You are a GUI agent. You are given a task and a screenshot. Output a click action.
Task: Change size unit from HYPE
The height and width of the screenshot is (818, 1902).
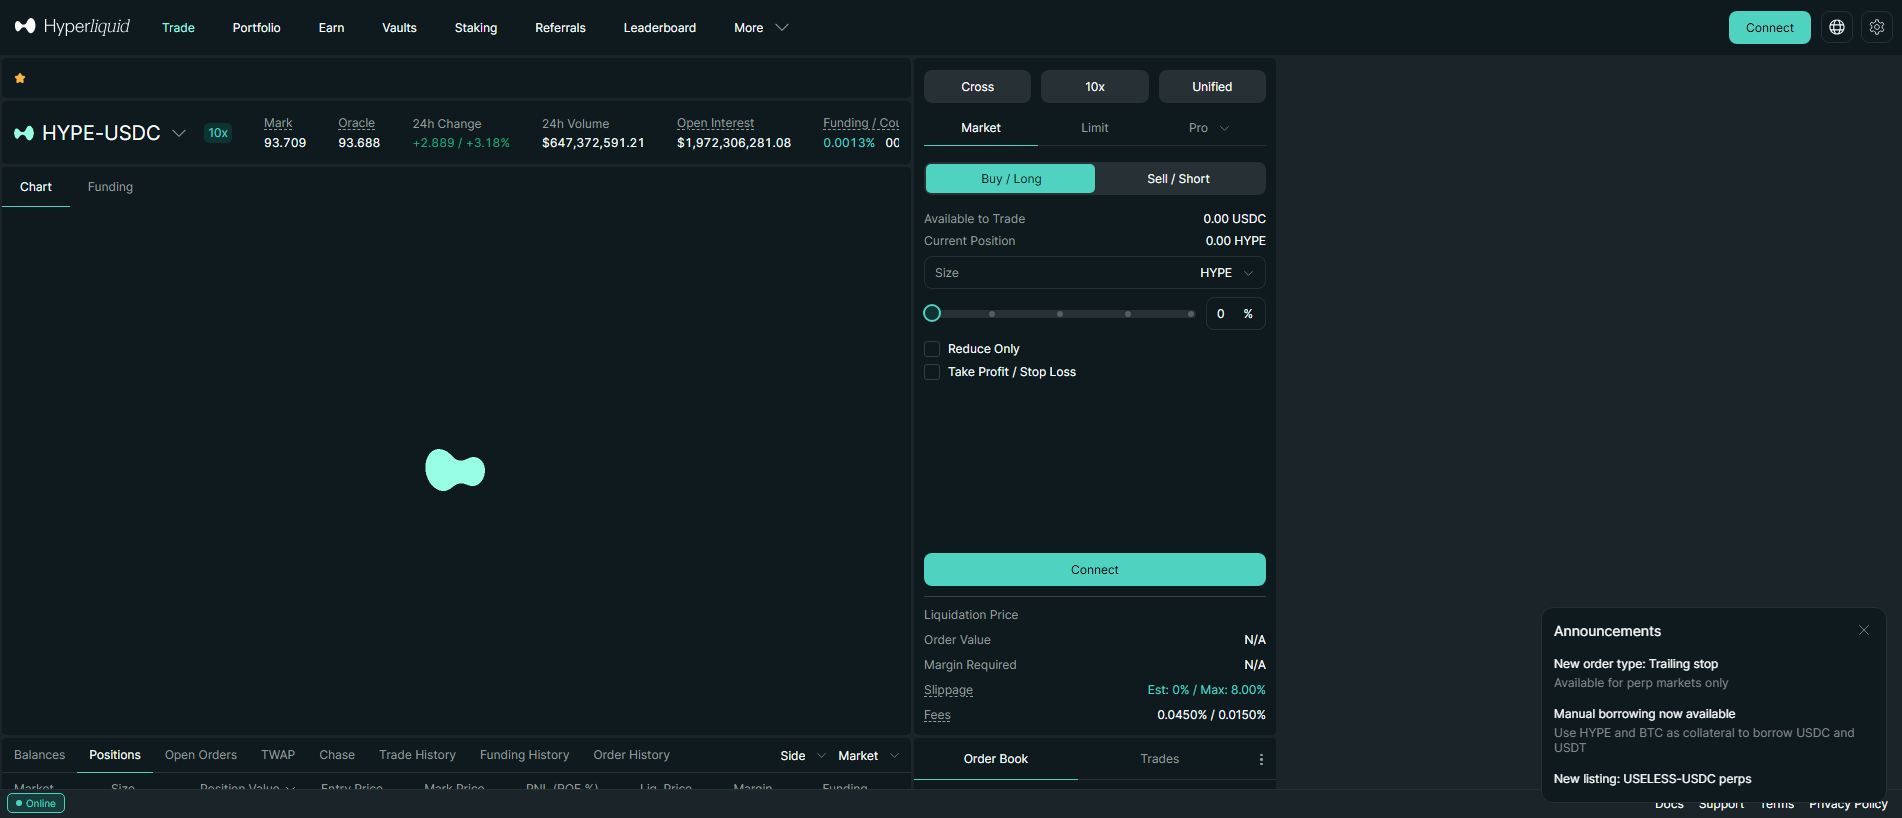(x=1226, y=273)
